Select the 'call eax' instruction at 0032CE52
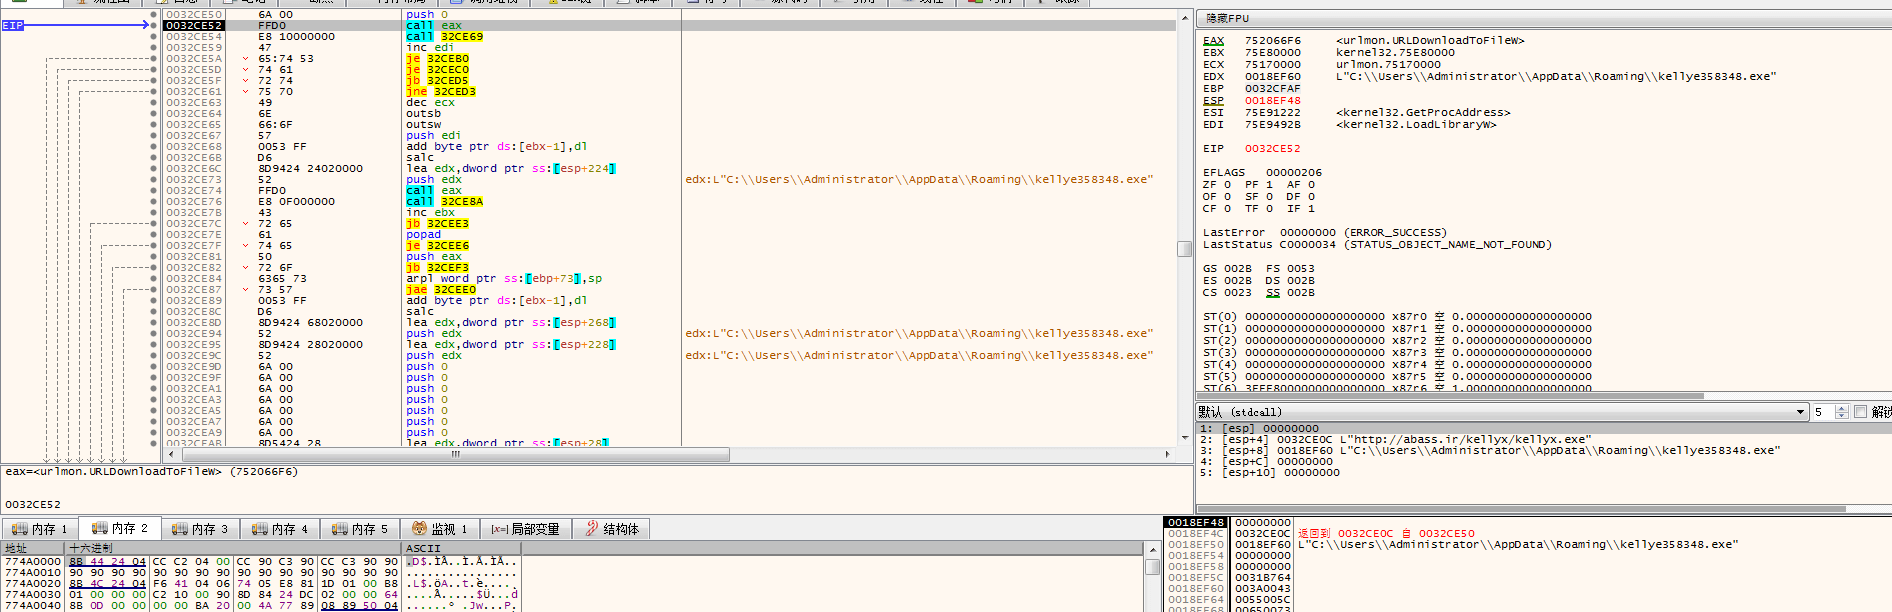Image resolution: width=1892 pixels, height=612 pixels. 433,25
